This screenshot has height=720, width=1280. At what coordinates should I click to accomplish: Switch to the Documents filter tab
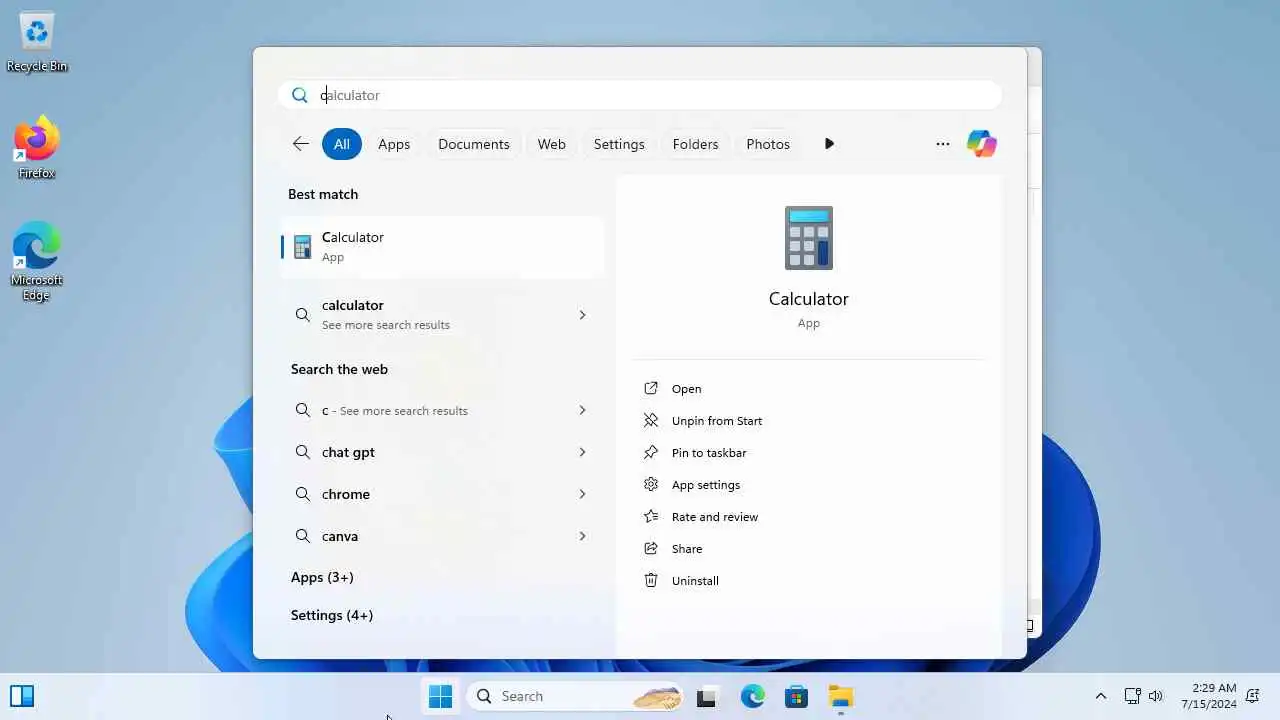(x=474, y=144)
